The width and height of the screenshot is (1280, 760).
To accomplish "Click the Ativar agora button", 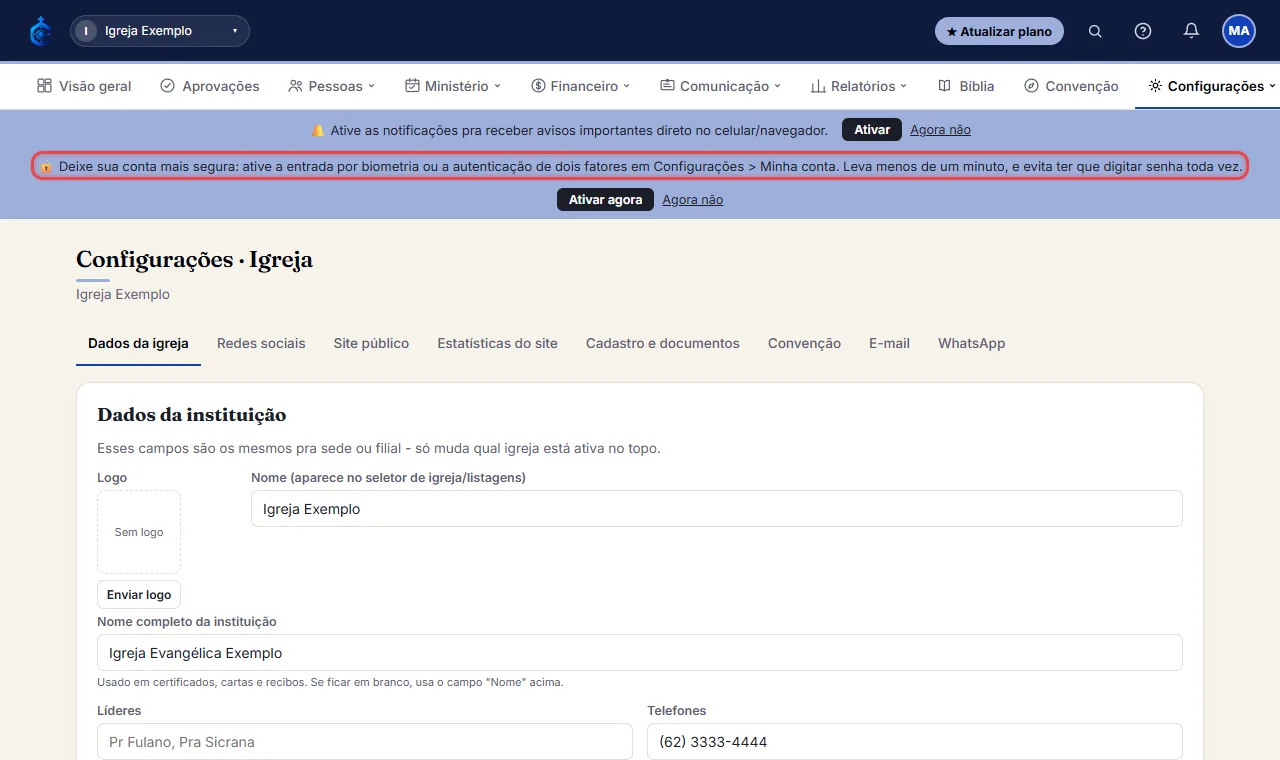I will click(605, 200).
